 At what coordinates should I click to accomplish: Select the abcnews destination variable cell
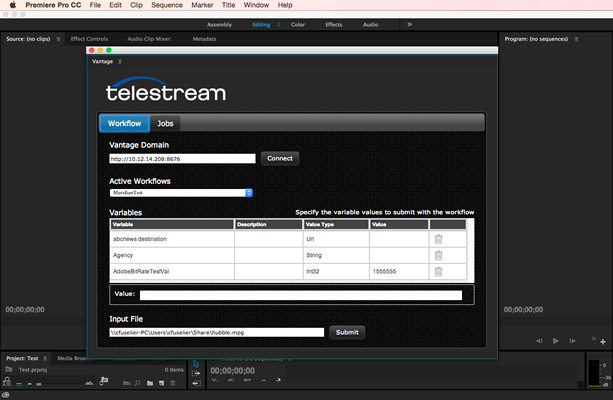[172, 239]
